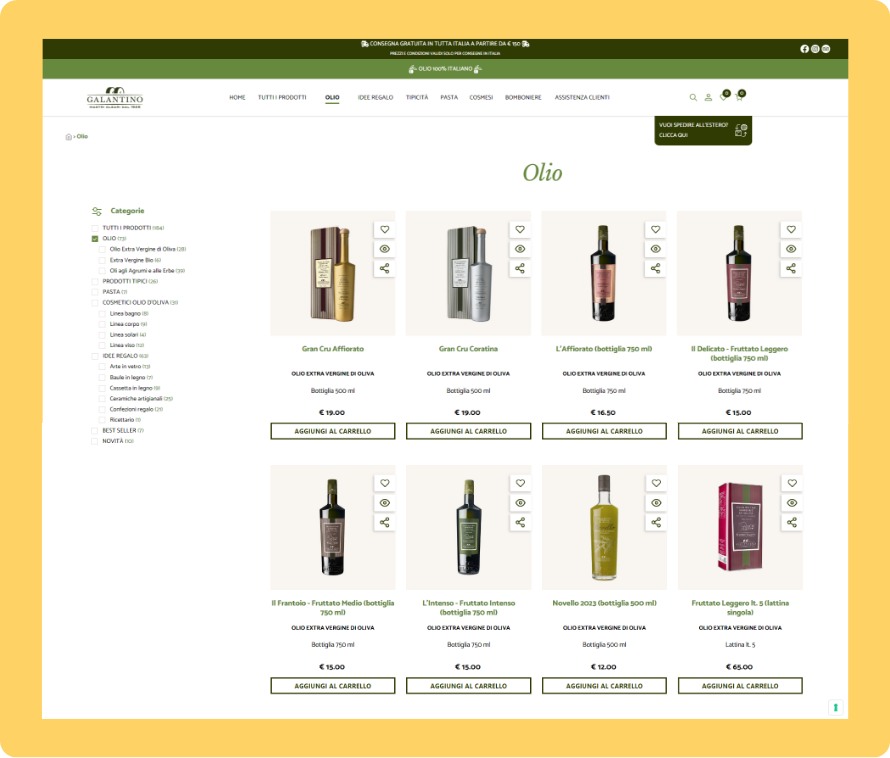Click the Categorie filter icon
Image resolution: width=890 pixels, height=758 pixels.
click(x=97, y=211)
